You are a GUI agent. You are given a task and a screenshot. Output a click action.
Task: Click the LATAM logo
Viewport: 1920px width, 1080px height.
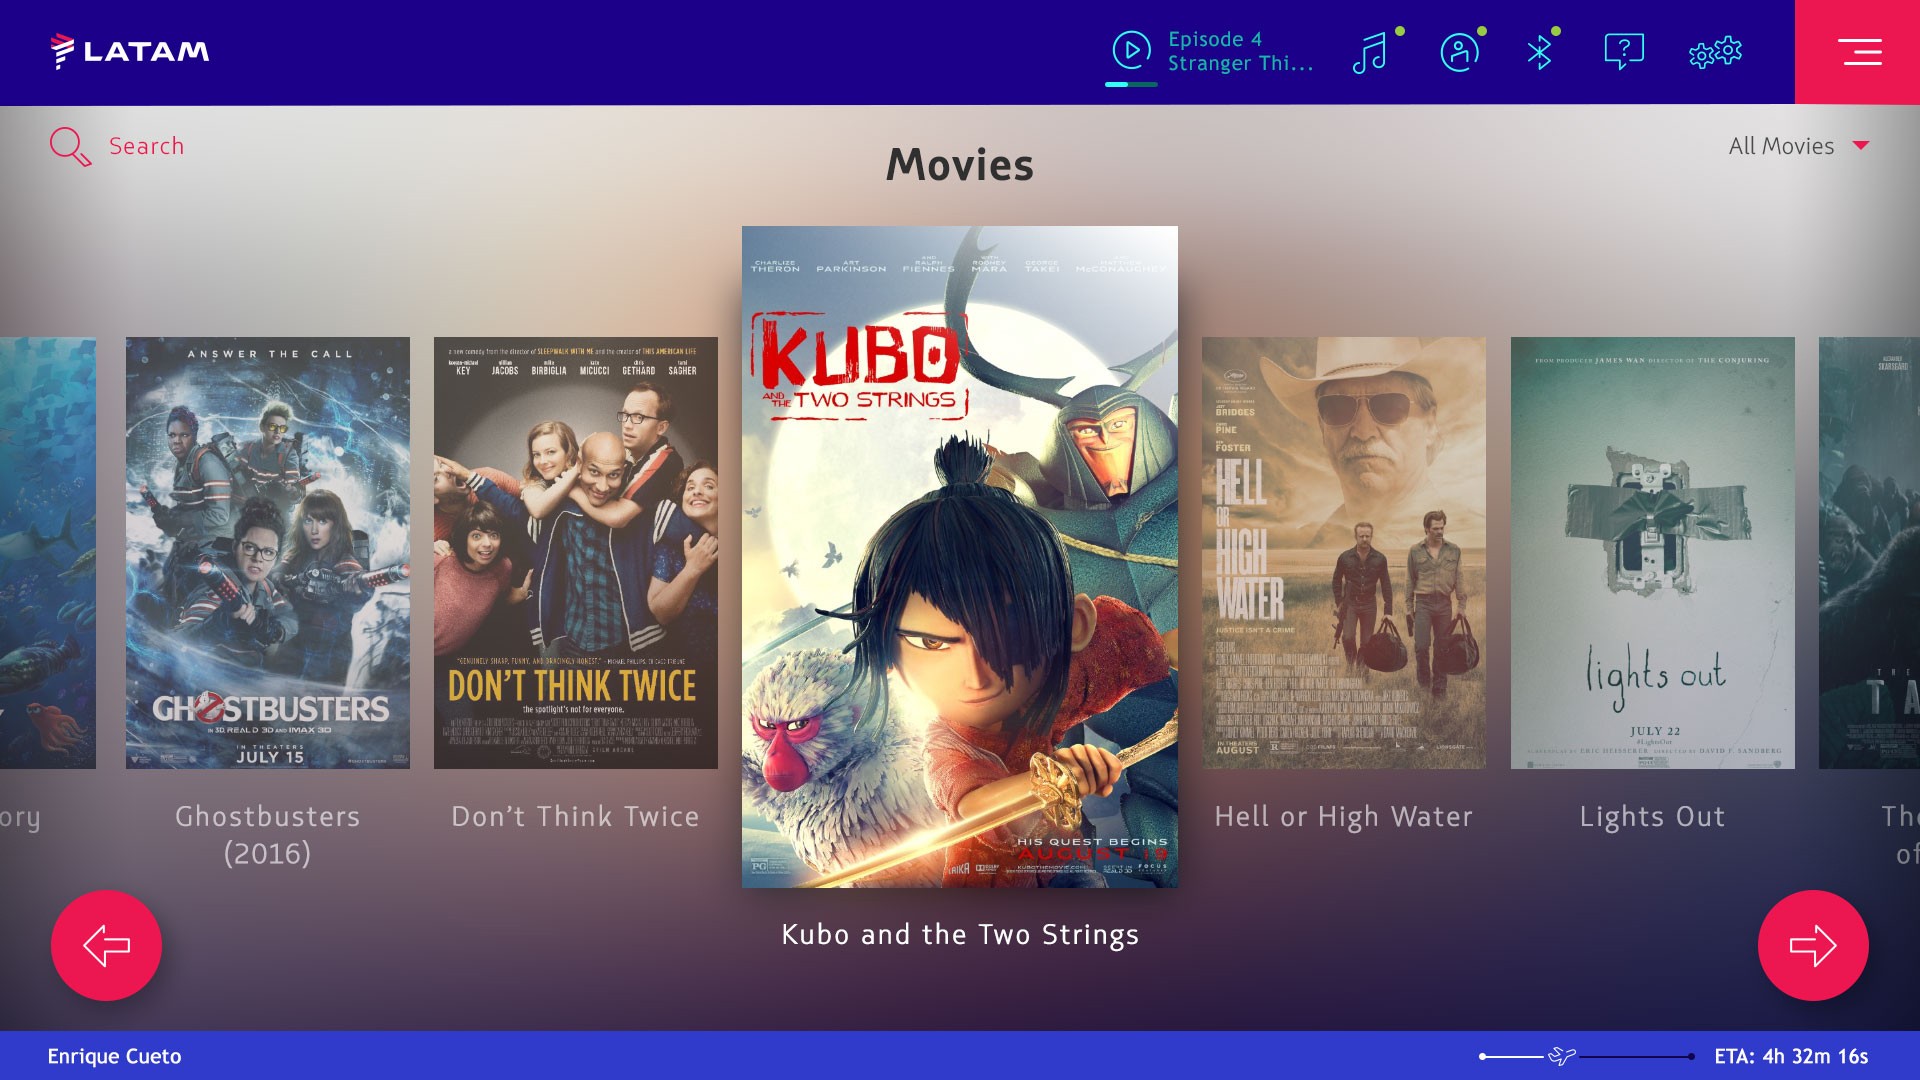[130, 51]
